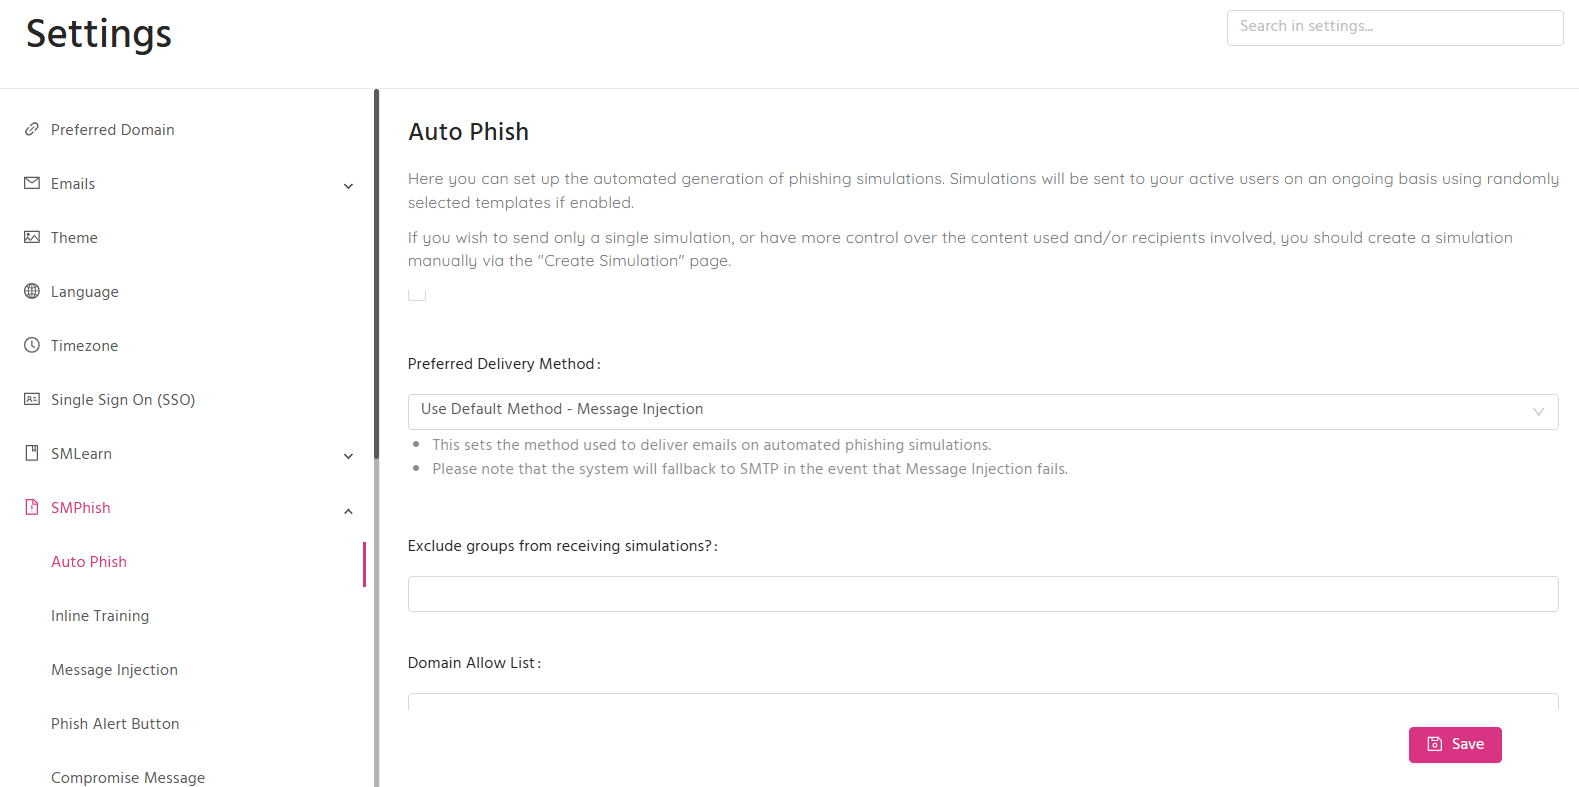1579x787 pixels.
Task: Click the Save button
Action: click(x=1455, y=745)
